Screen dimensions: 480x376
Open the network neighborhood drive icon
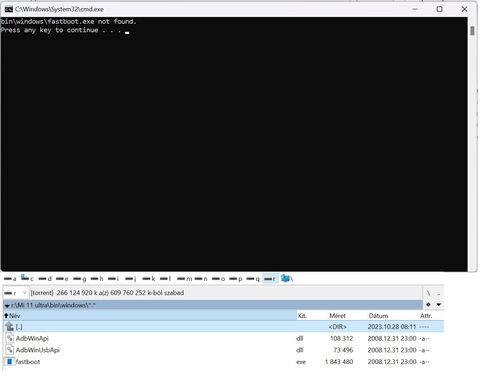pos(287,278)
